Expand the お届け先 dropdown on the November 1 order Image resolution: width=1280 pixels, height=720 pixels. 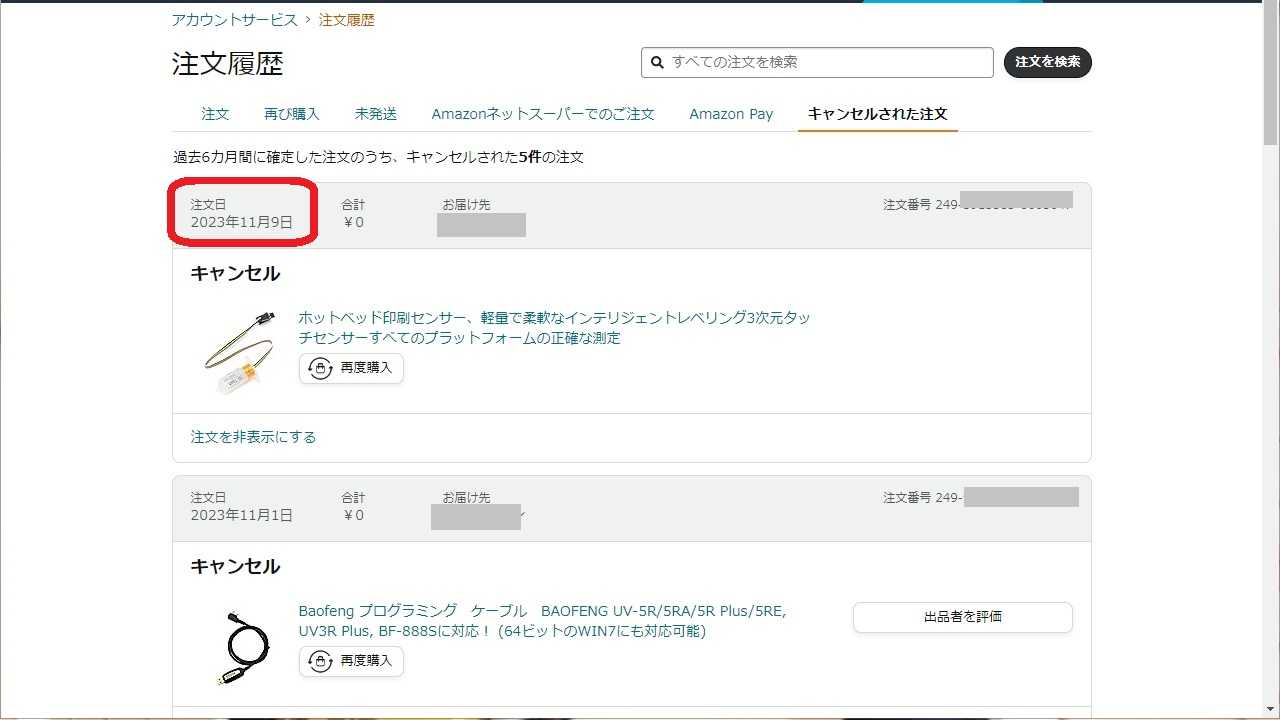pos(523,516)
